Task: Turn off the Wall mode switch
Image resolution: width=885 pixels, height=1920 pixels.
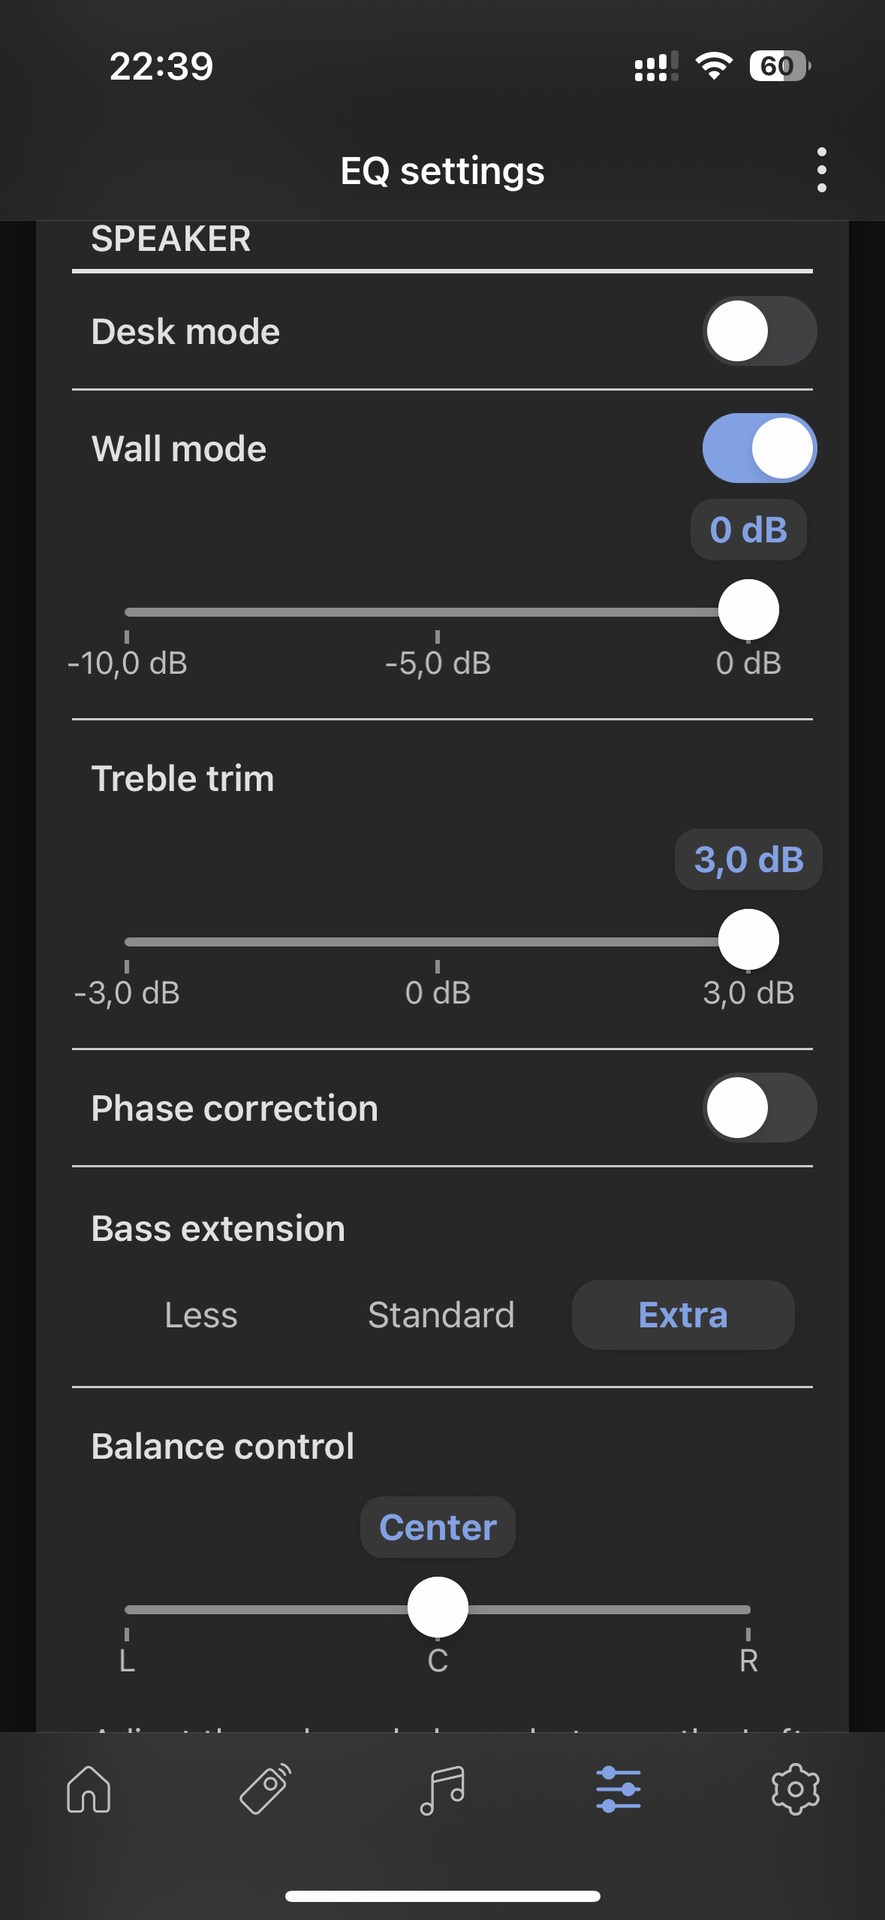Action: point(760,448)
